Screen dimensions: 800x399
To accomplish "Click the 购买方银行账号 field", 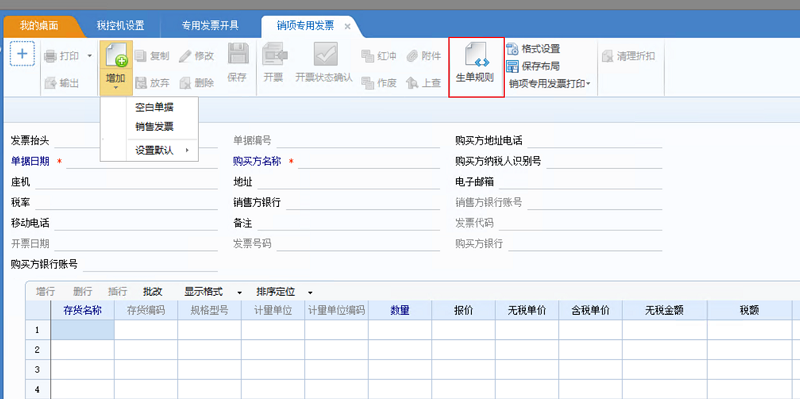I will [150, 265].
